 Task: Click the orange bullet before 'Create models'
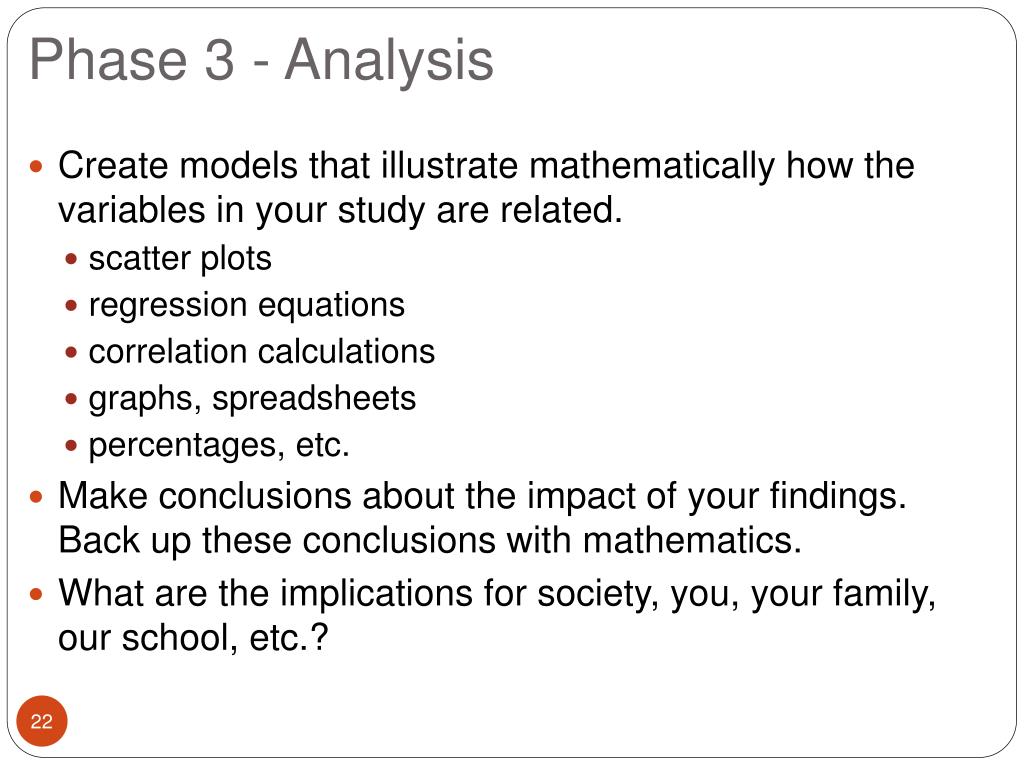pyautogui.click(x=37, y=167)
